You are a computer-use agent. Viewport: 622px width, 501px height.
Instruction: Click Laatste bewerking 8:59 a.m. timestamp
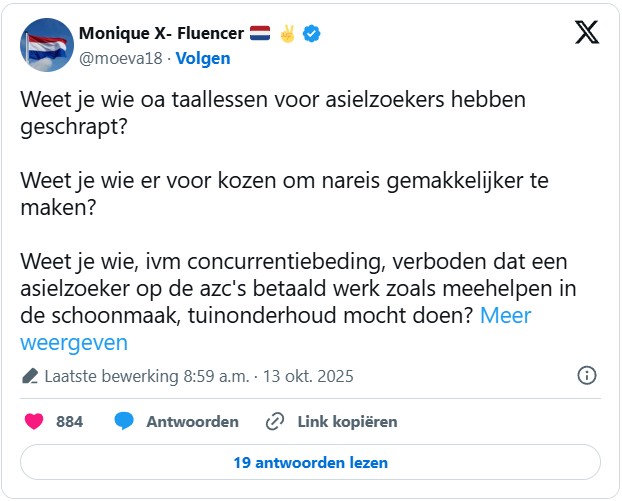149,377
